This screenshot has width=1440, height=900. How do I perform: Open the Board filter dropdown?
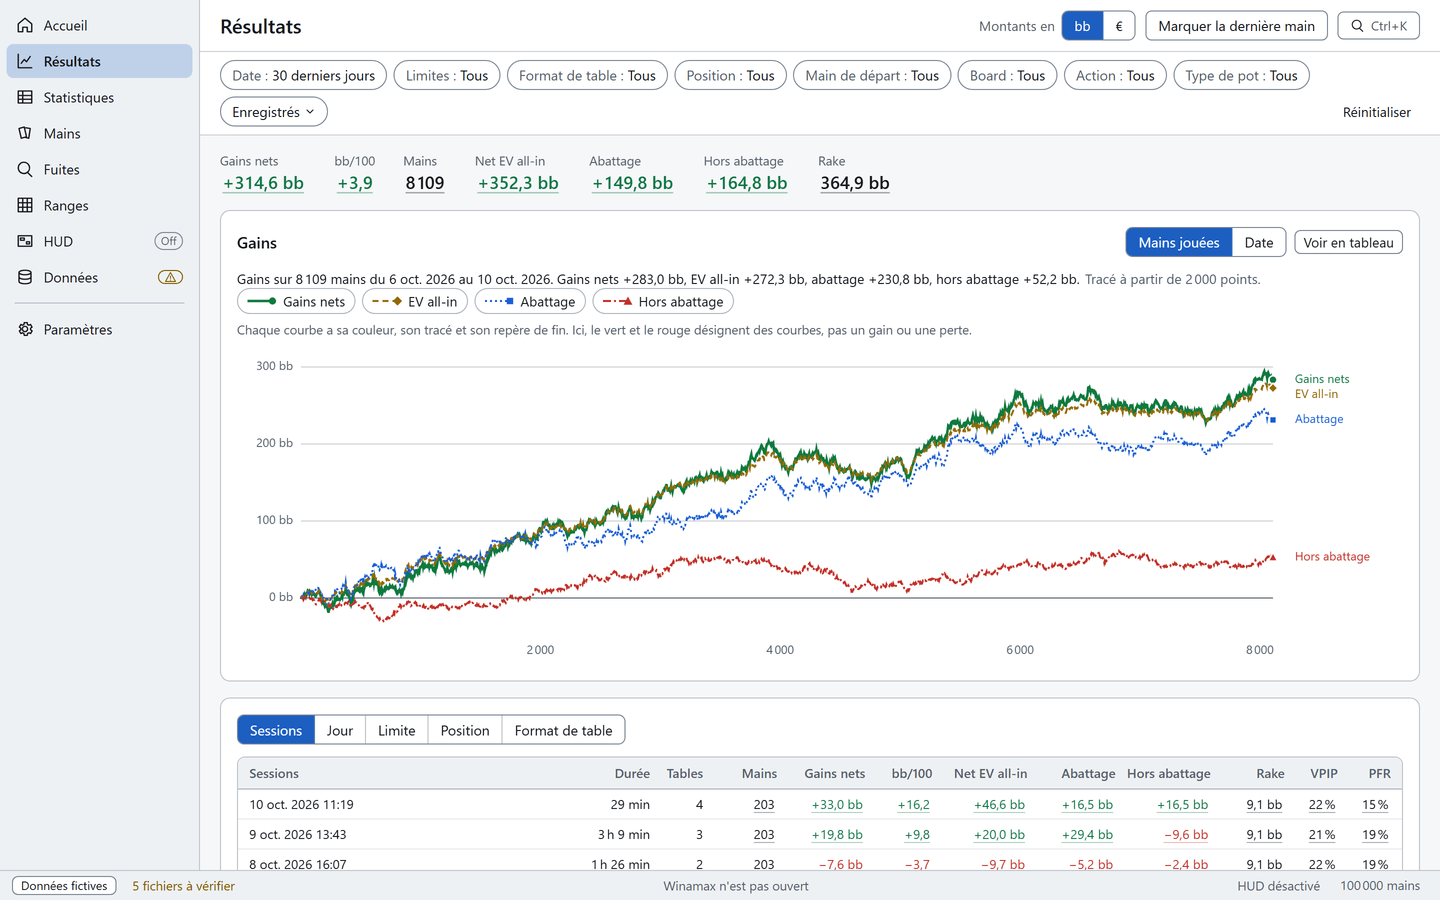[1007, 75]
